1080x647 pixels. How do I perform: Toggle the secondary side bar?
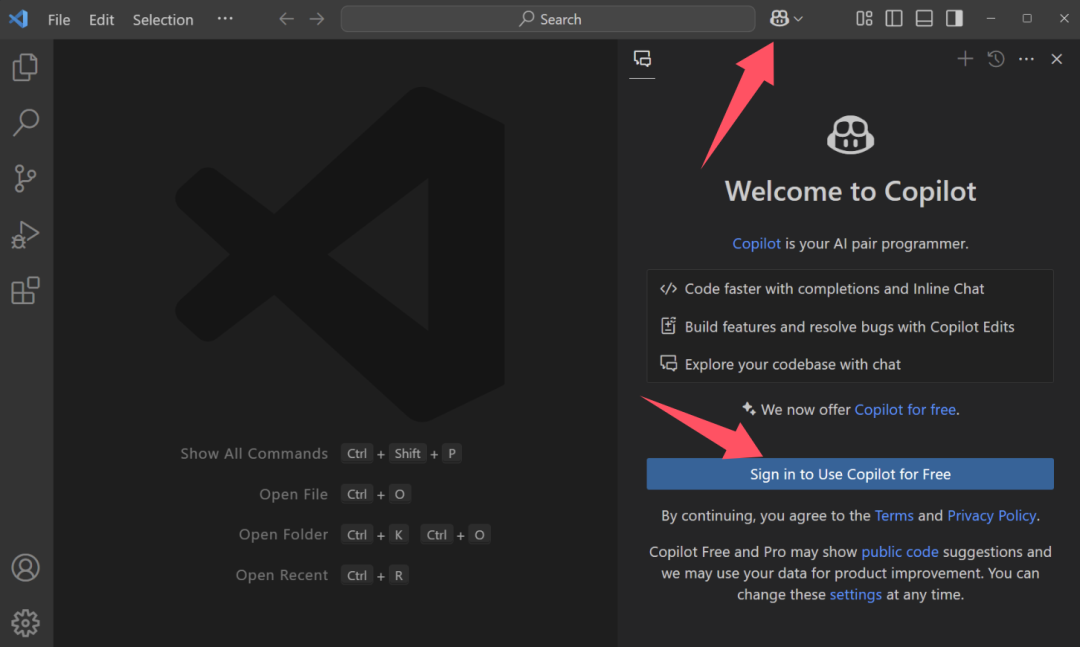(x=954, y=19)
